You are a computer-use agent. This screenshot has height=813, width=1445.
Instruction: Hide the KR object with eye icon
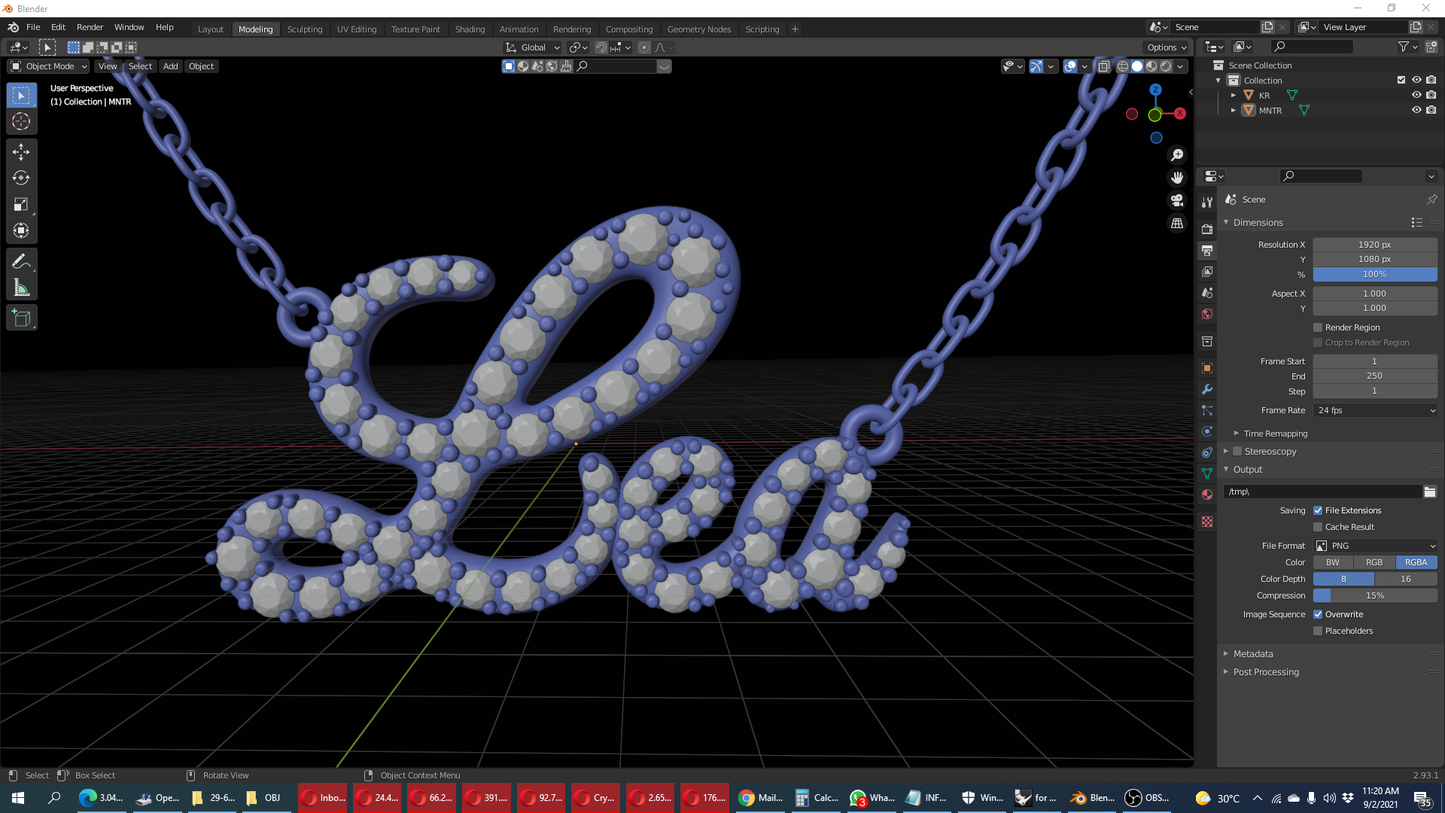pos(1416,95)
